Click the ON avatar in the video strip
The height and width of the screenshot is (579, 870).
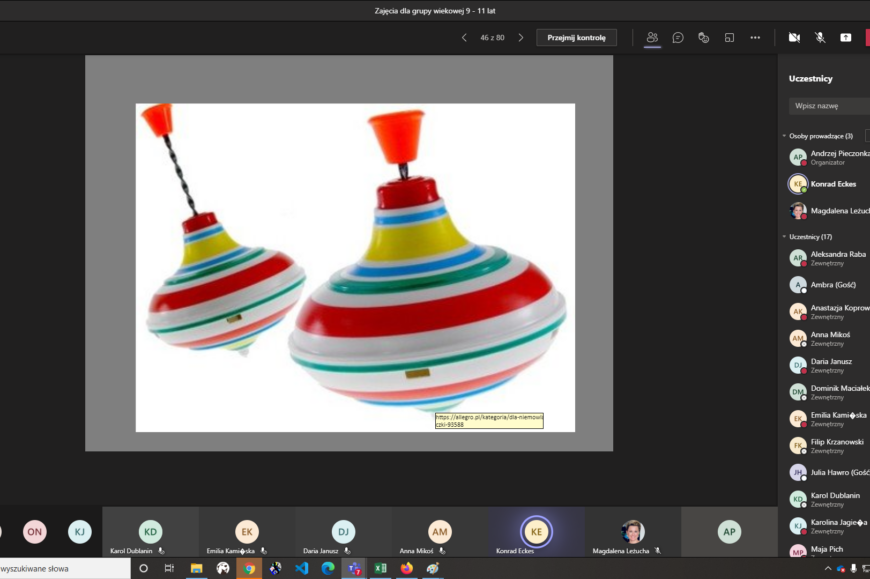pyautogui.click(x=34, y=532)
